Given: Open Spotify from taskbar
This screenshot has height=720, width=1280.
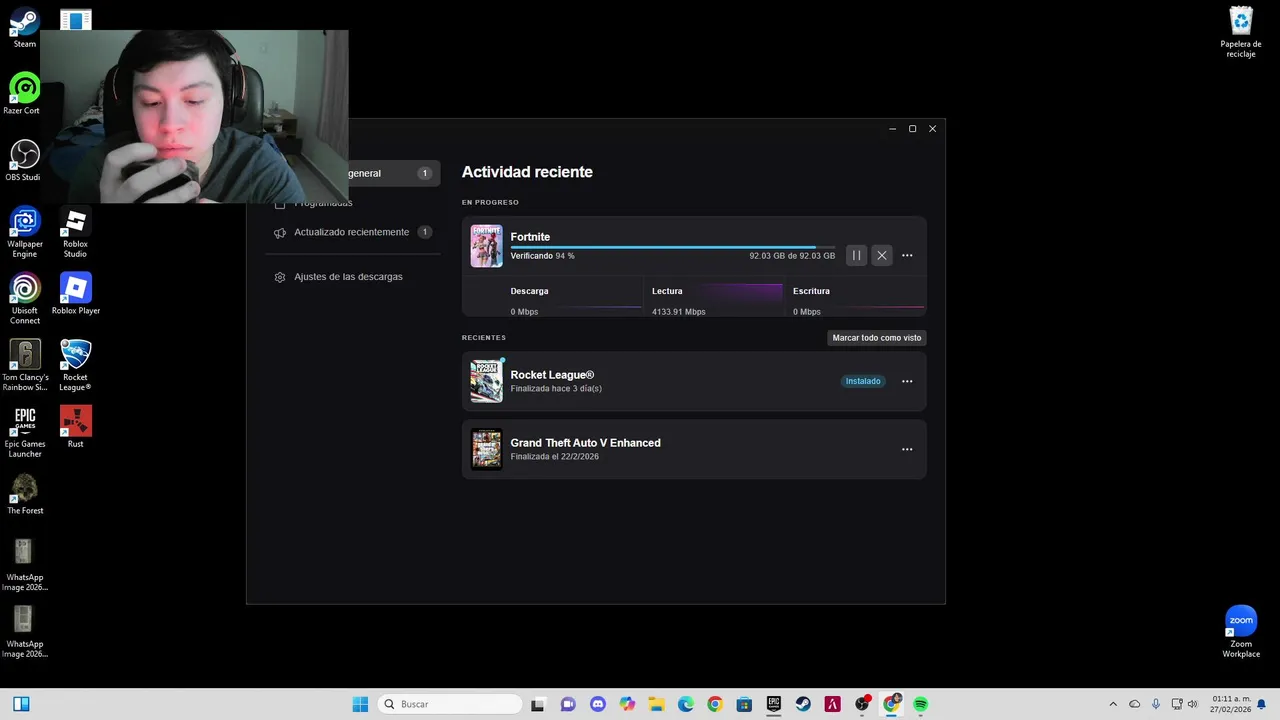Looking at the screenshot, I should point(920,704).
